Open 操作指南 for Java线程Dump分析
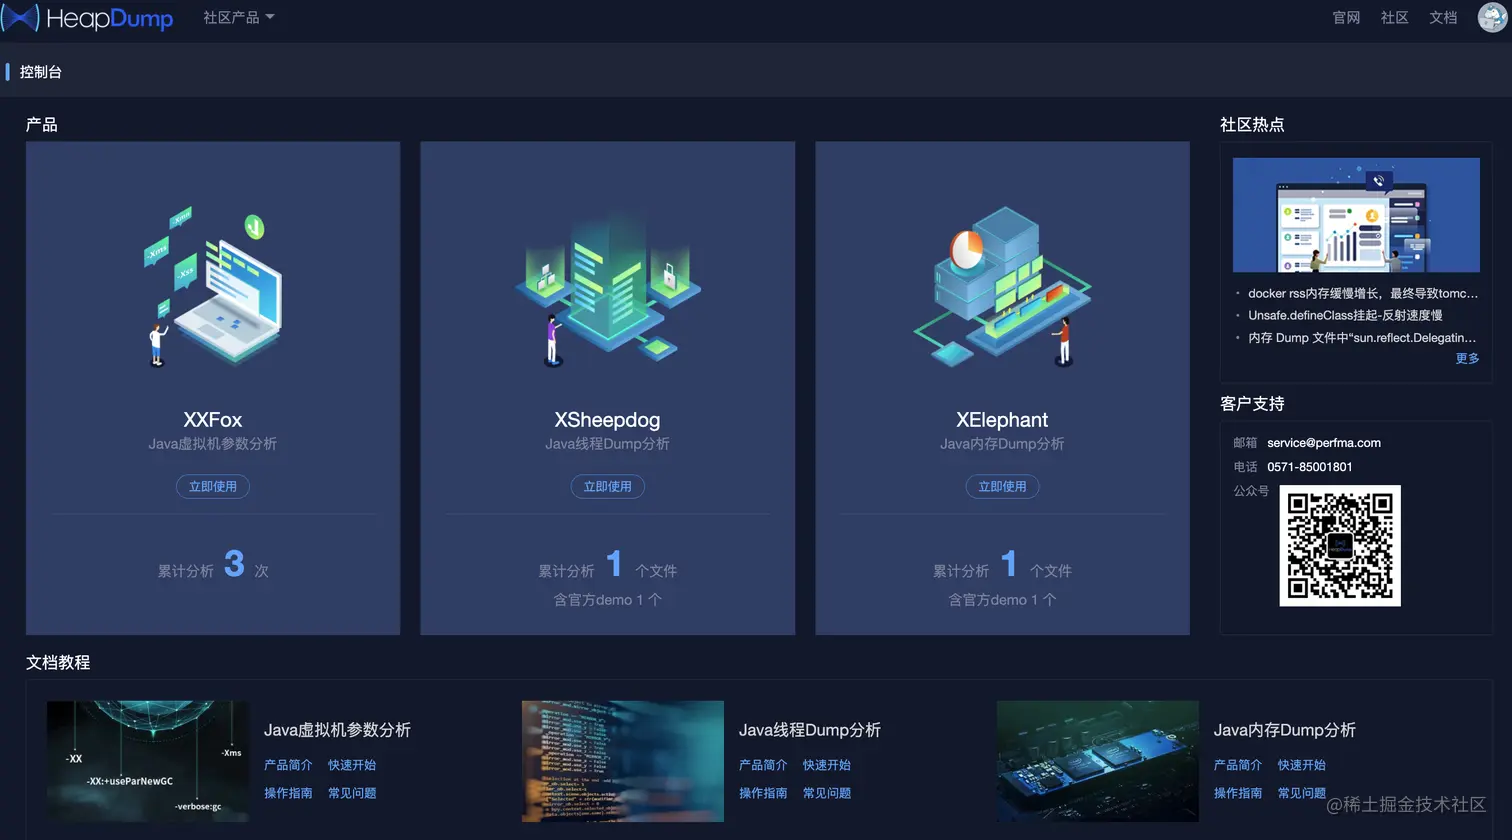1512x840 pixels. coord(763,793)
